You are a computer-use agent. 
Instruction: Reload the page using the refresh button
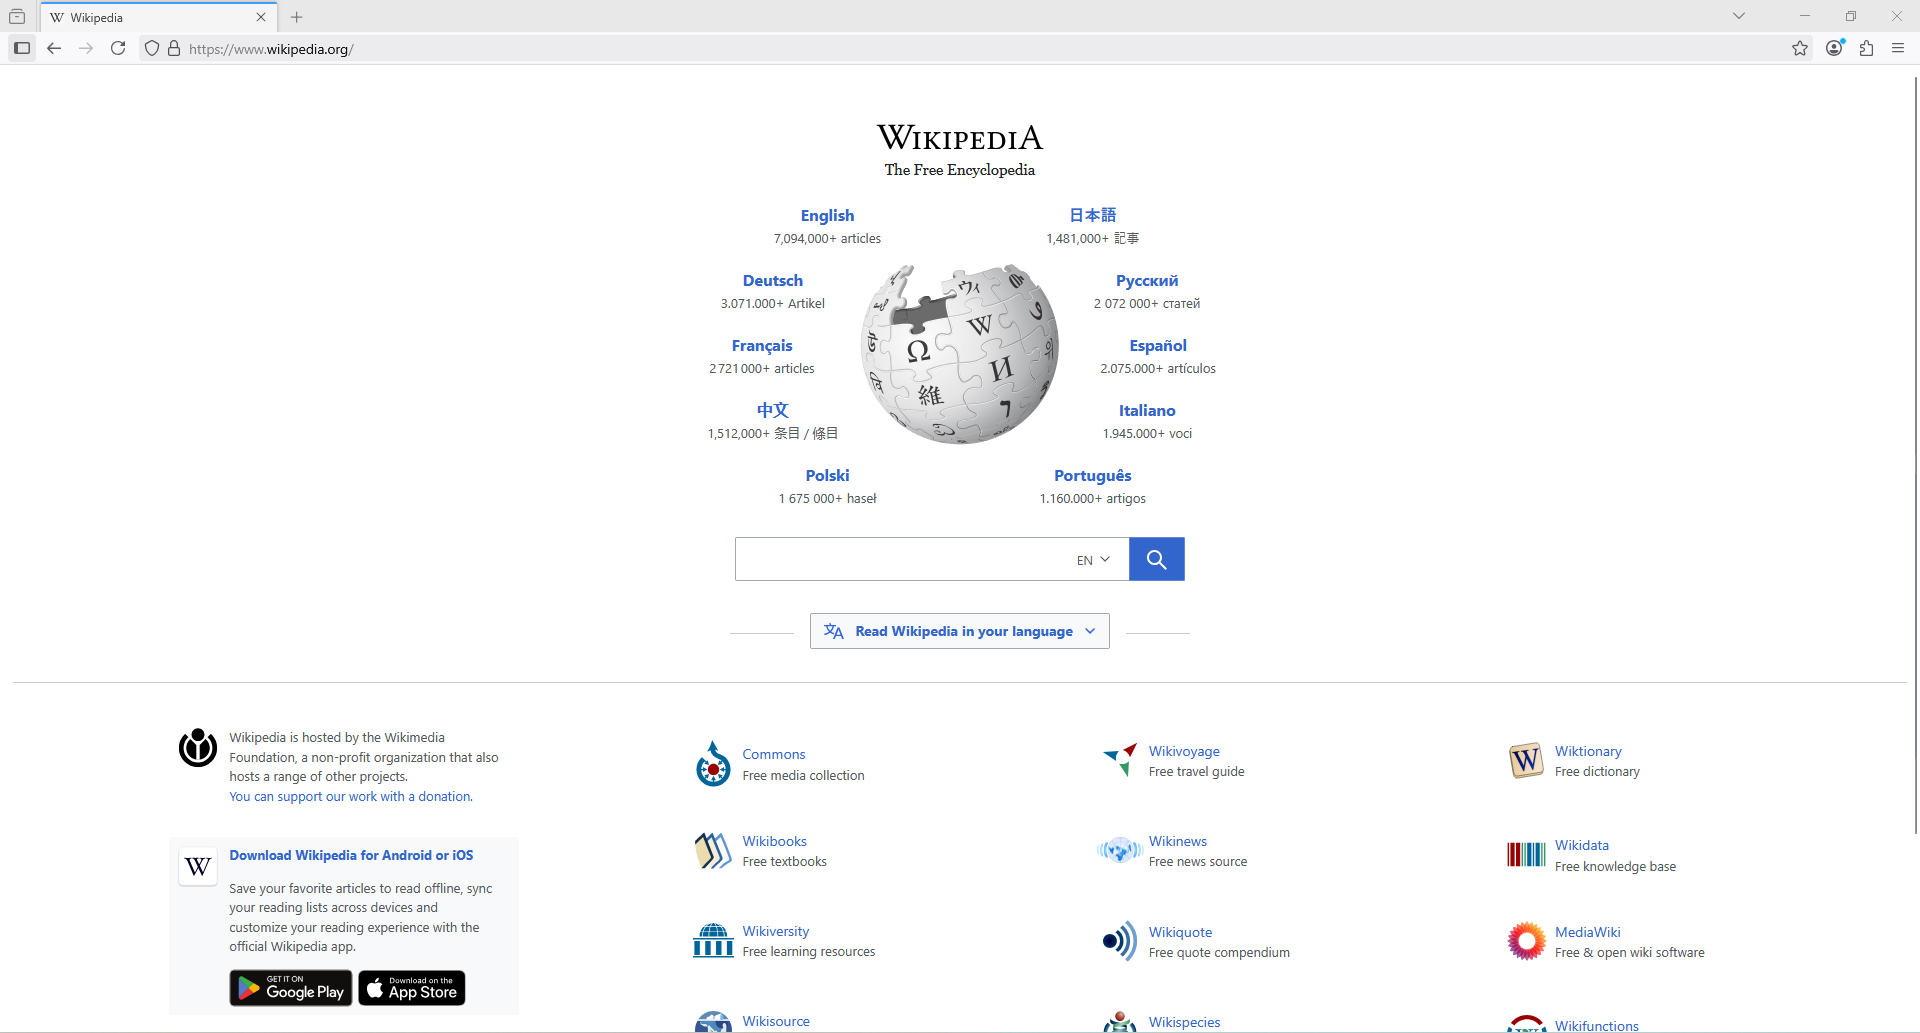coord(118,48)
